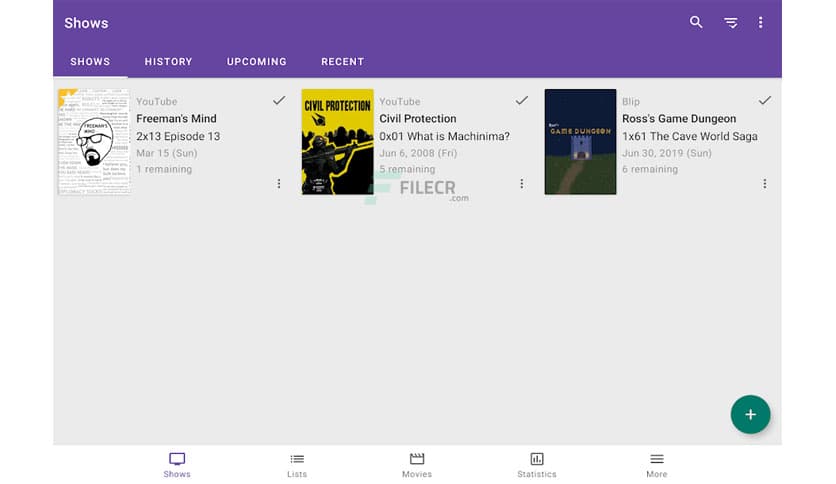Image resolution: width=836 pixels, height=484 pixels.
Task: Select Shows in bottom navigation
Action: pyautogui.click(x=177, y=464)
